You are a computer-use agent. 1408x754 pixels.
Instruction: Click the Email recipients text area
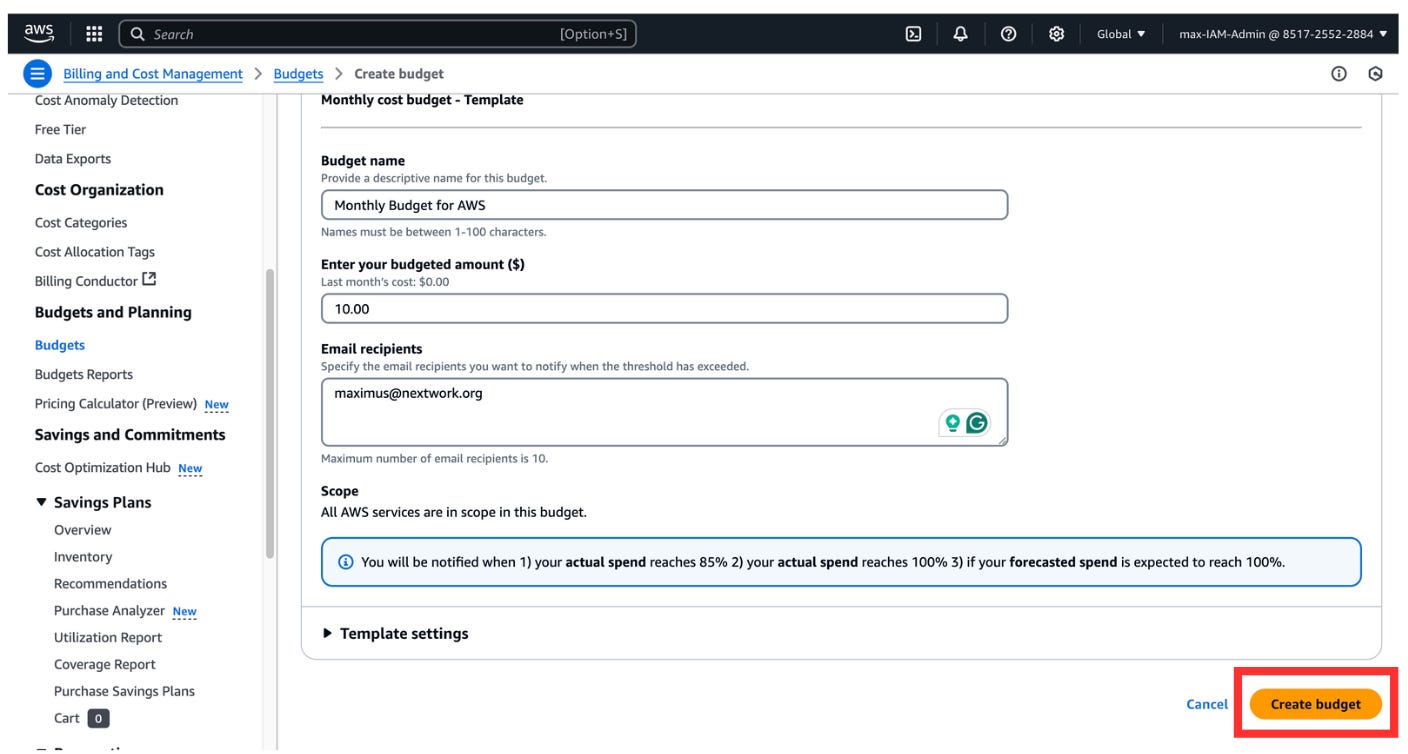click(664, 412)
